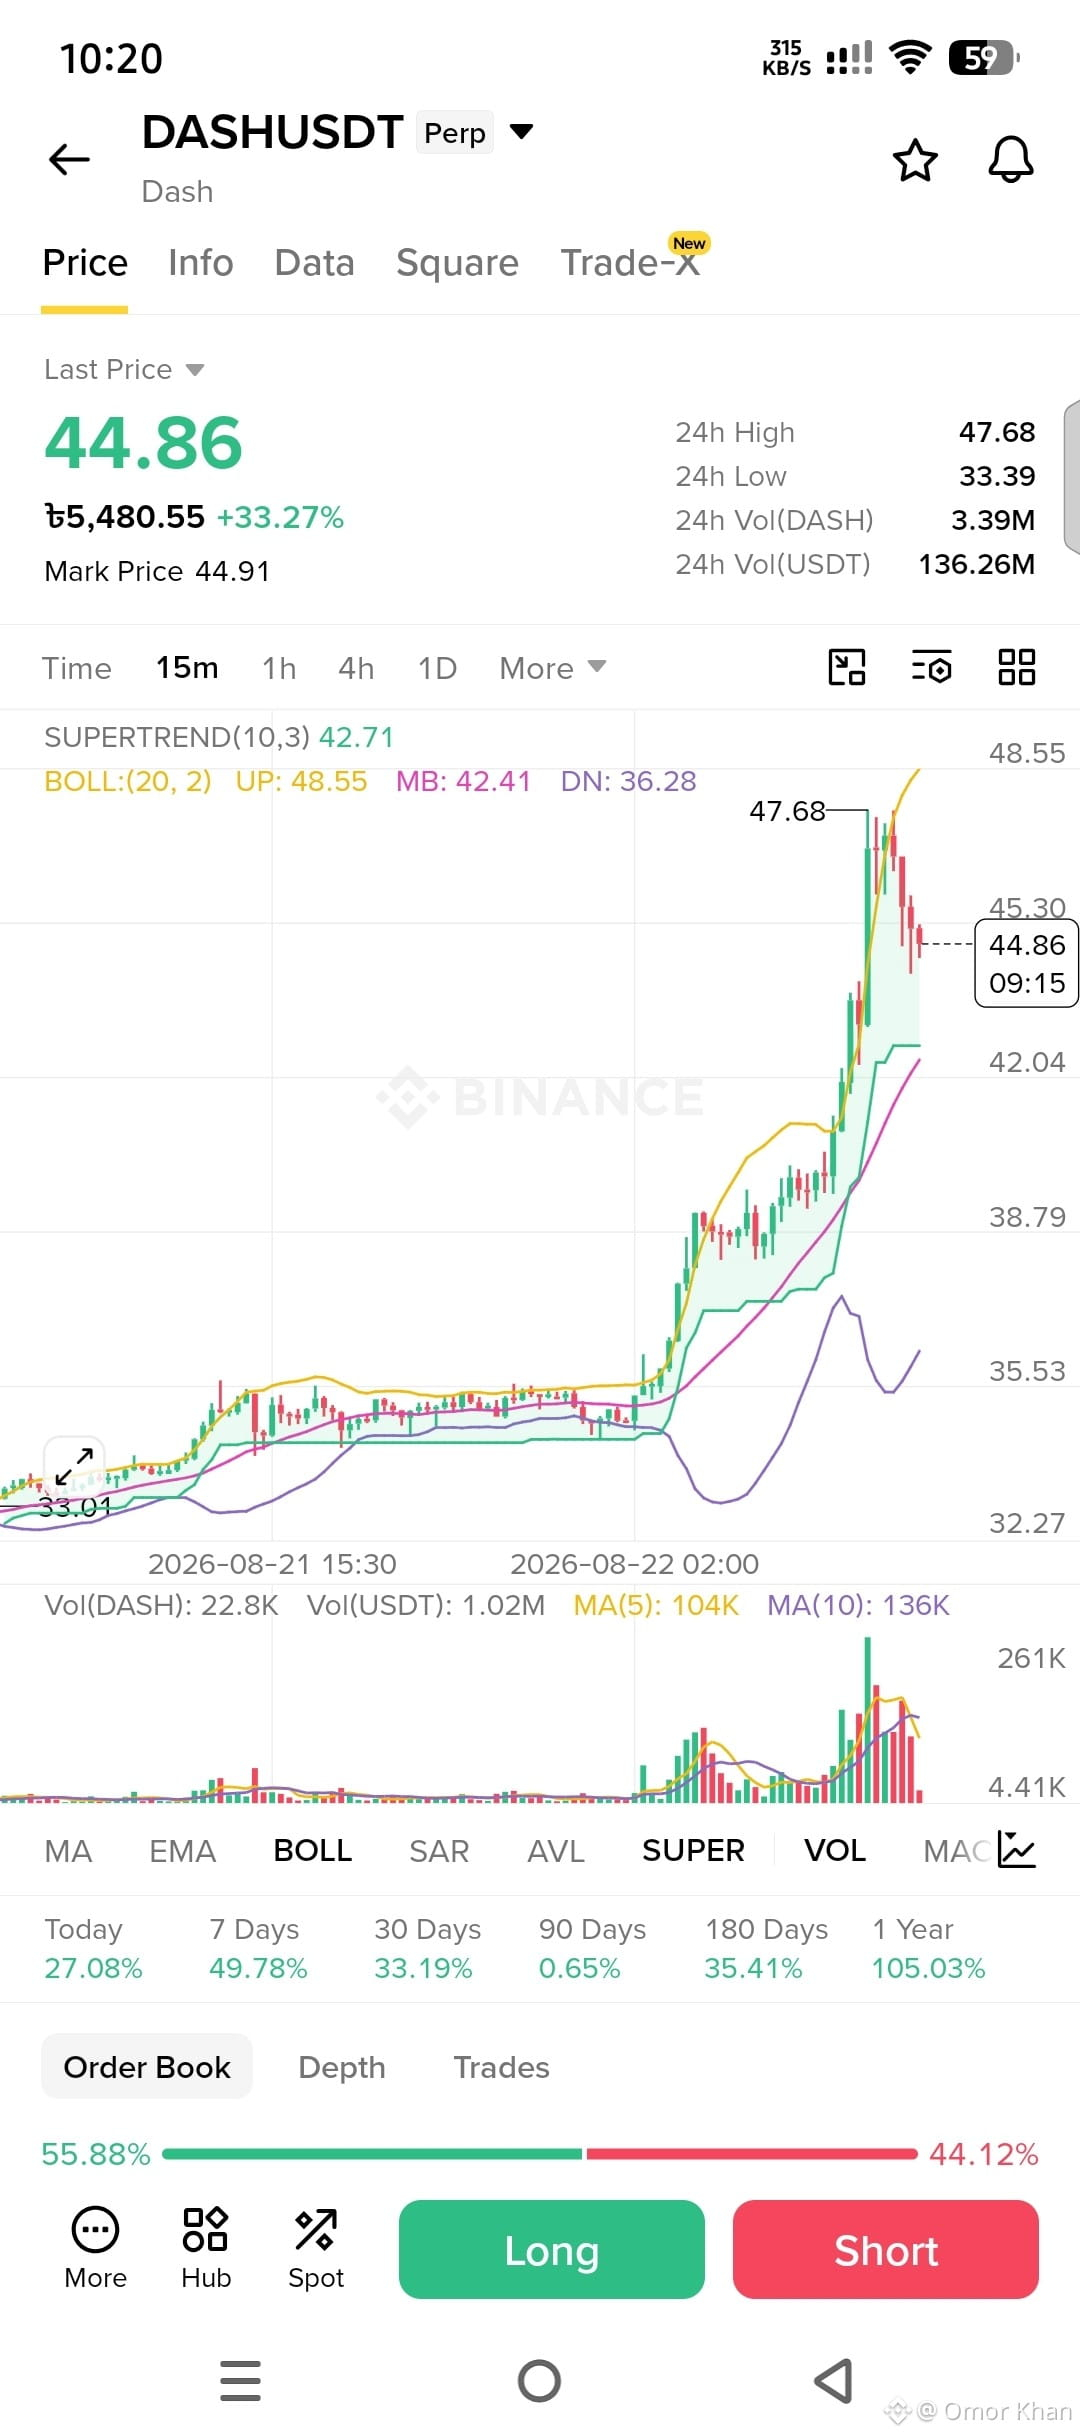
Task: Select the Time chart interval
Action: pos(77,668)
